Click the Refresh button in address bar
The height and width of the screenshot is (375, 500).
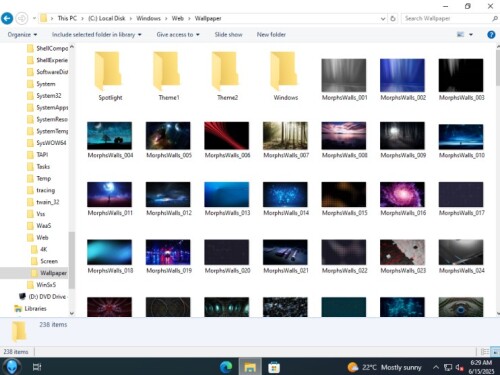coord(393,19)
